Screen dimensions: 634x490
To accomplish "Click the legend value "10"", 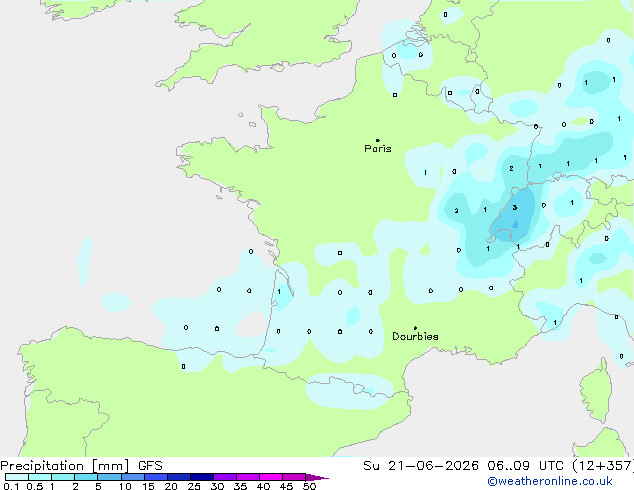I will (x=125, y=486).
